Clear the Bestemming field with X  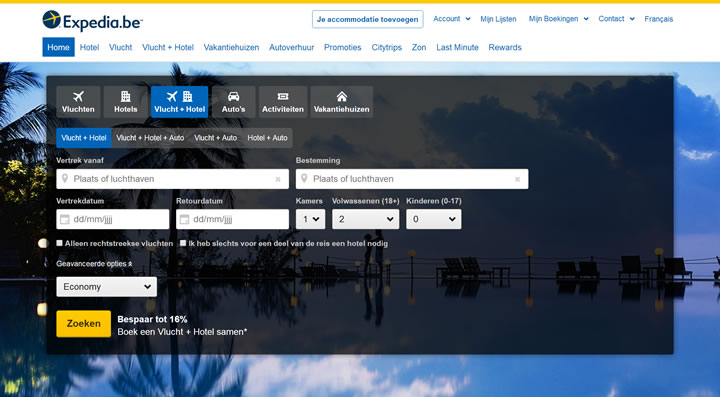point(518,179)
